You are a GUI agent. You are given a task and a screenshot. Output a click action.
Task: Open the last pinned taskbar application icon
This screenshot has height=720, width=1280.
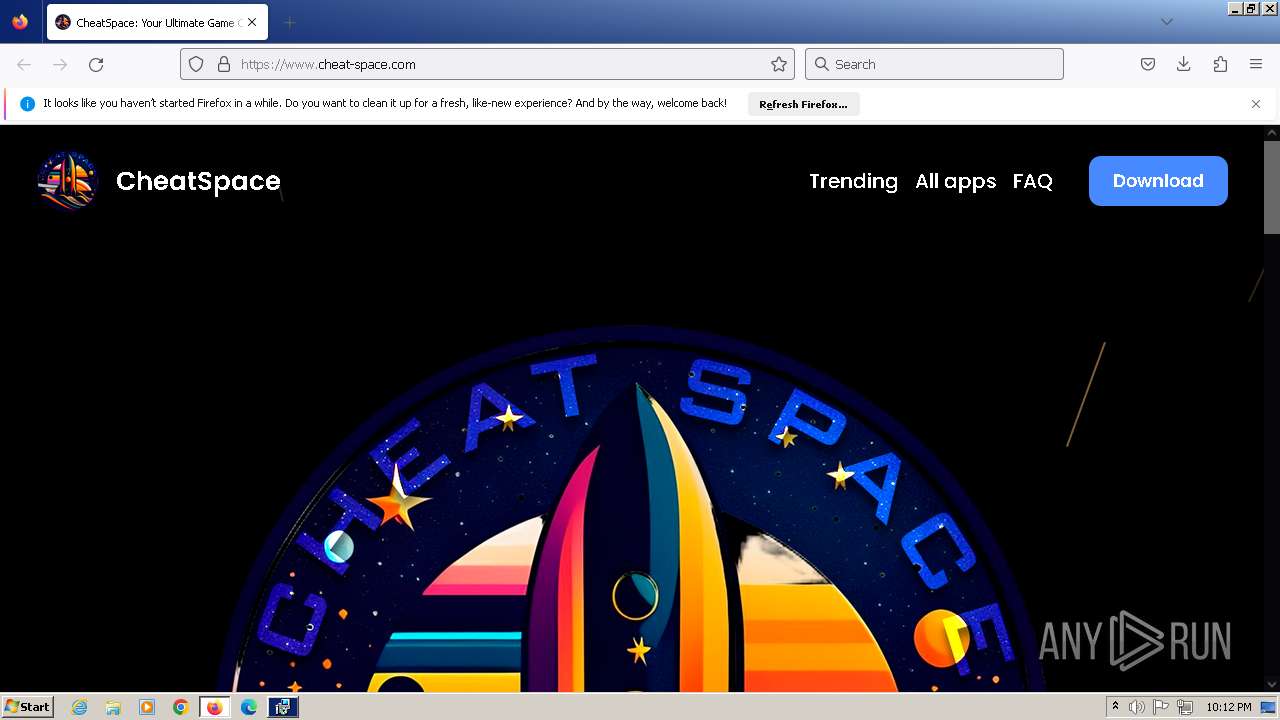283,707
